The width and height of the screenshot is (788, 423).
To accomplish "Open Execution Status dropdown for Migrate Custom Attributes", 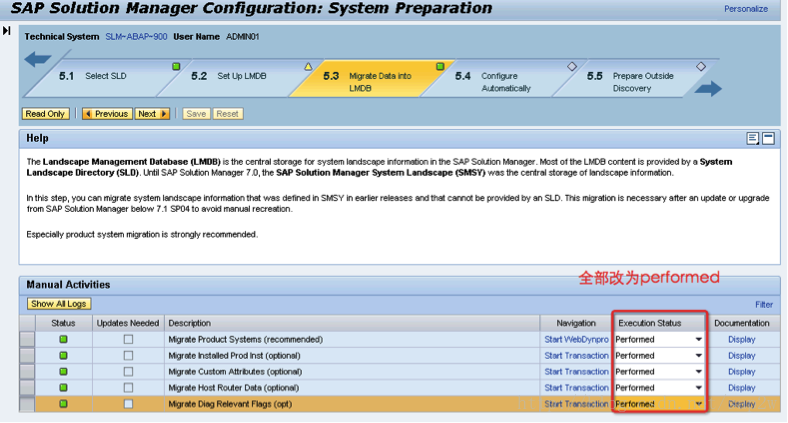I will point(699,372).
